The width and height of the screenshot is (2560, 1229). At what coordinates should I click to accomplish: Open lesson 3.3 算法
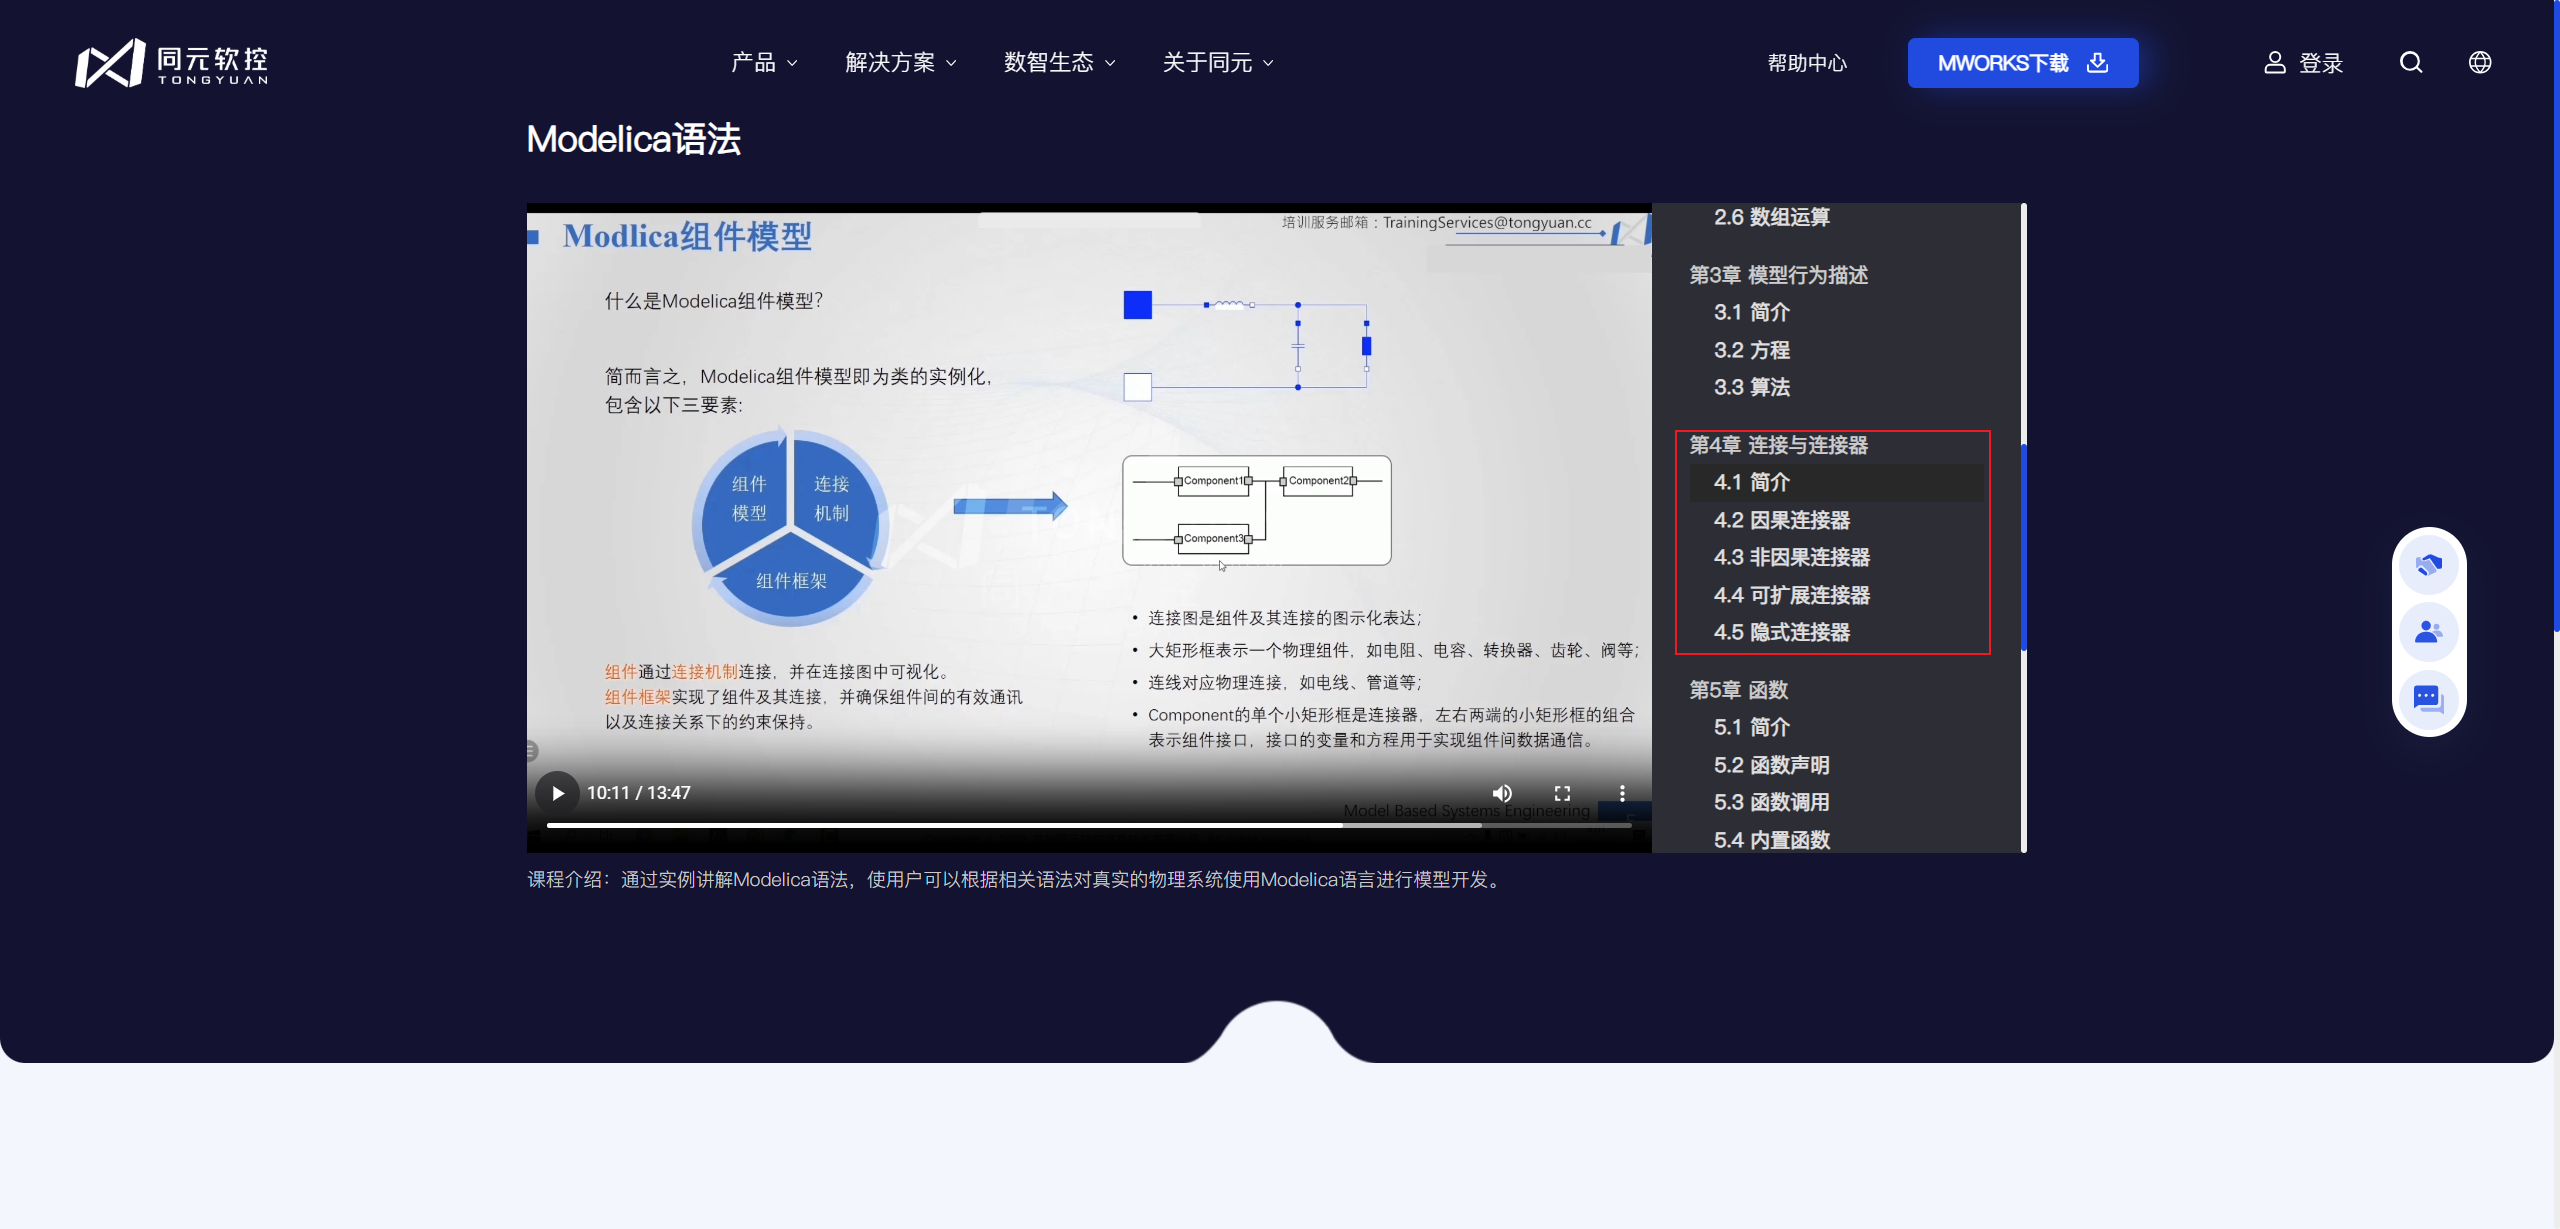click(x=1752, y=387)
